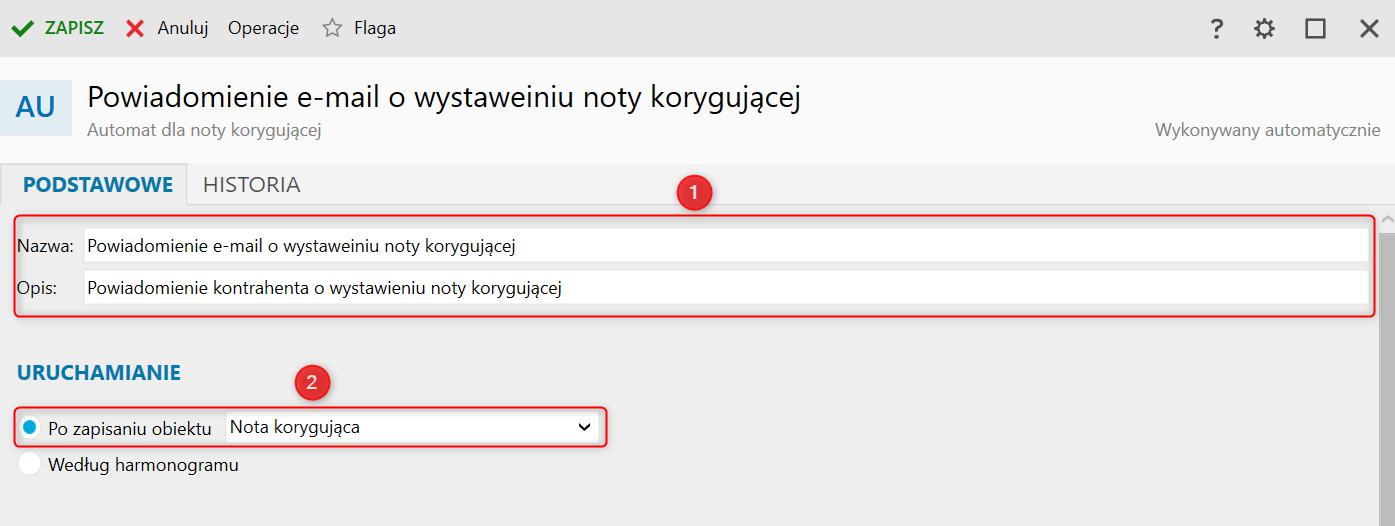Open help via question mark icon

pos(1216,29)
